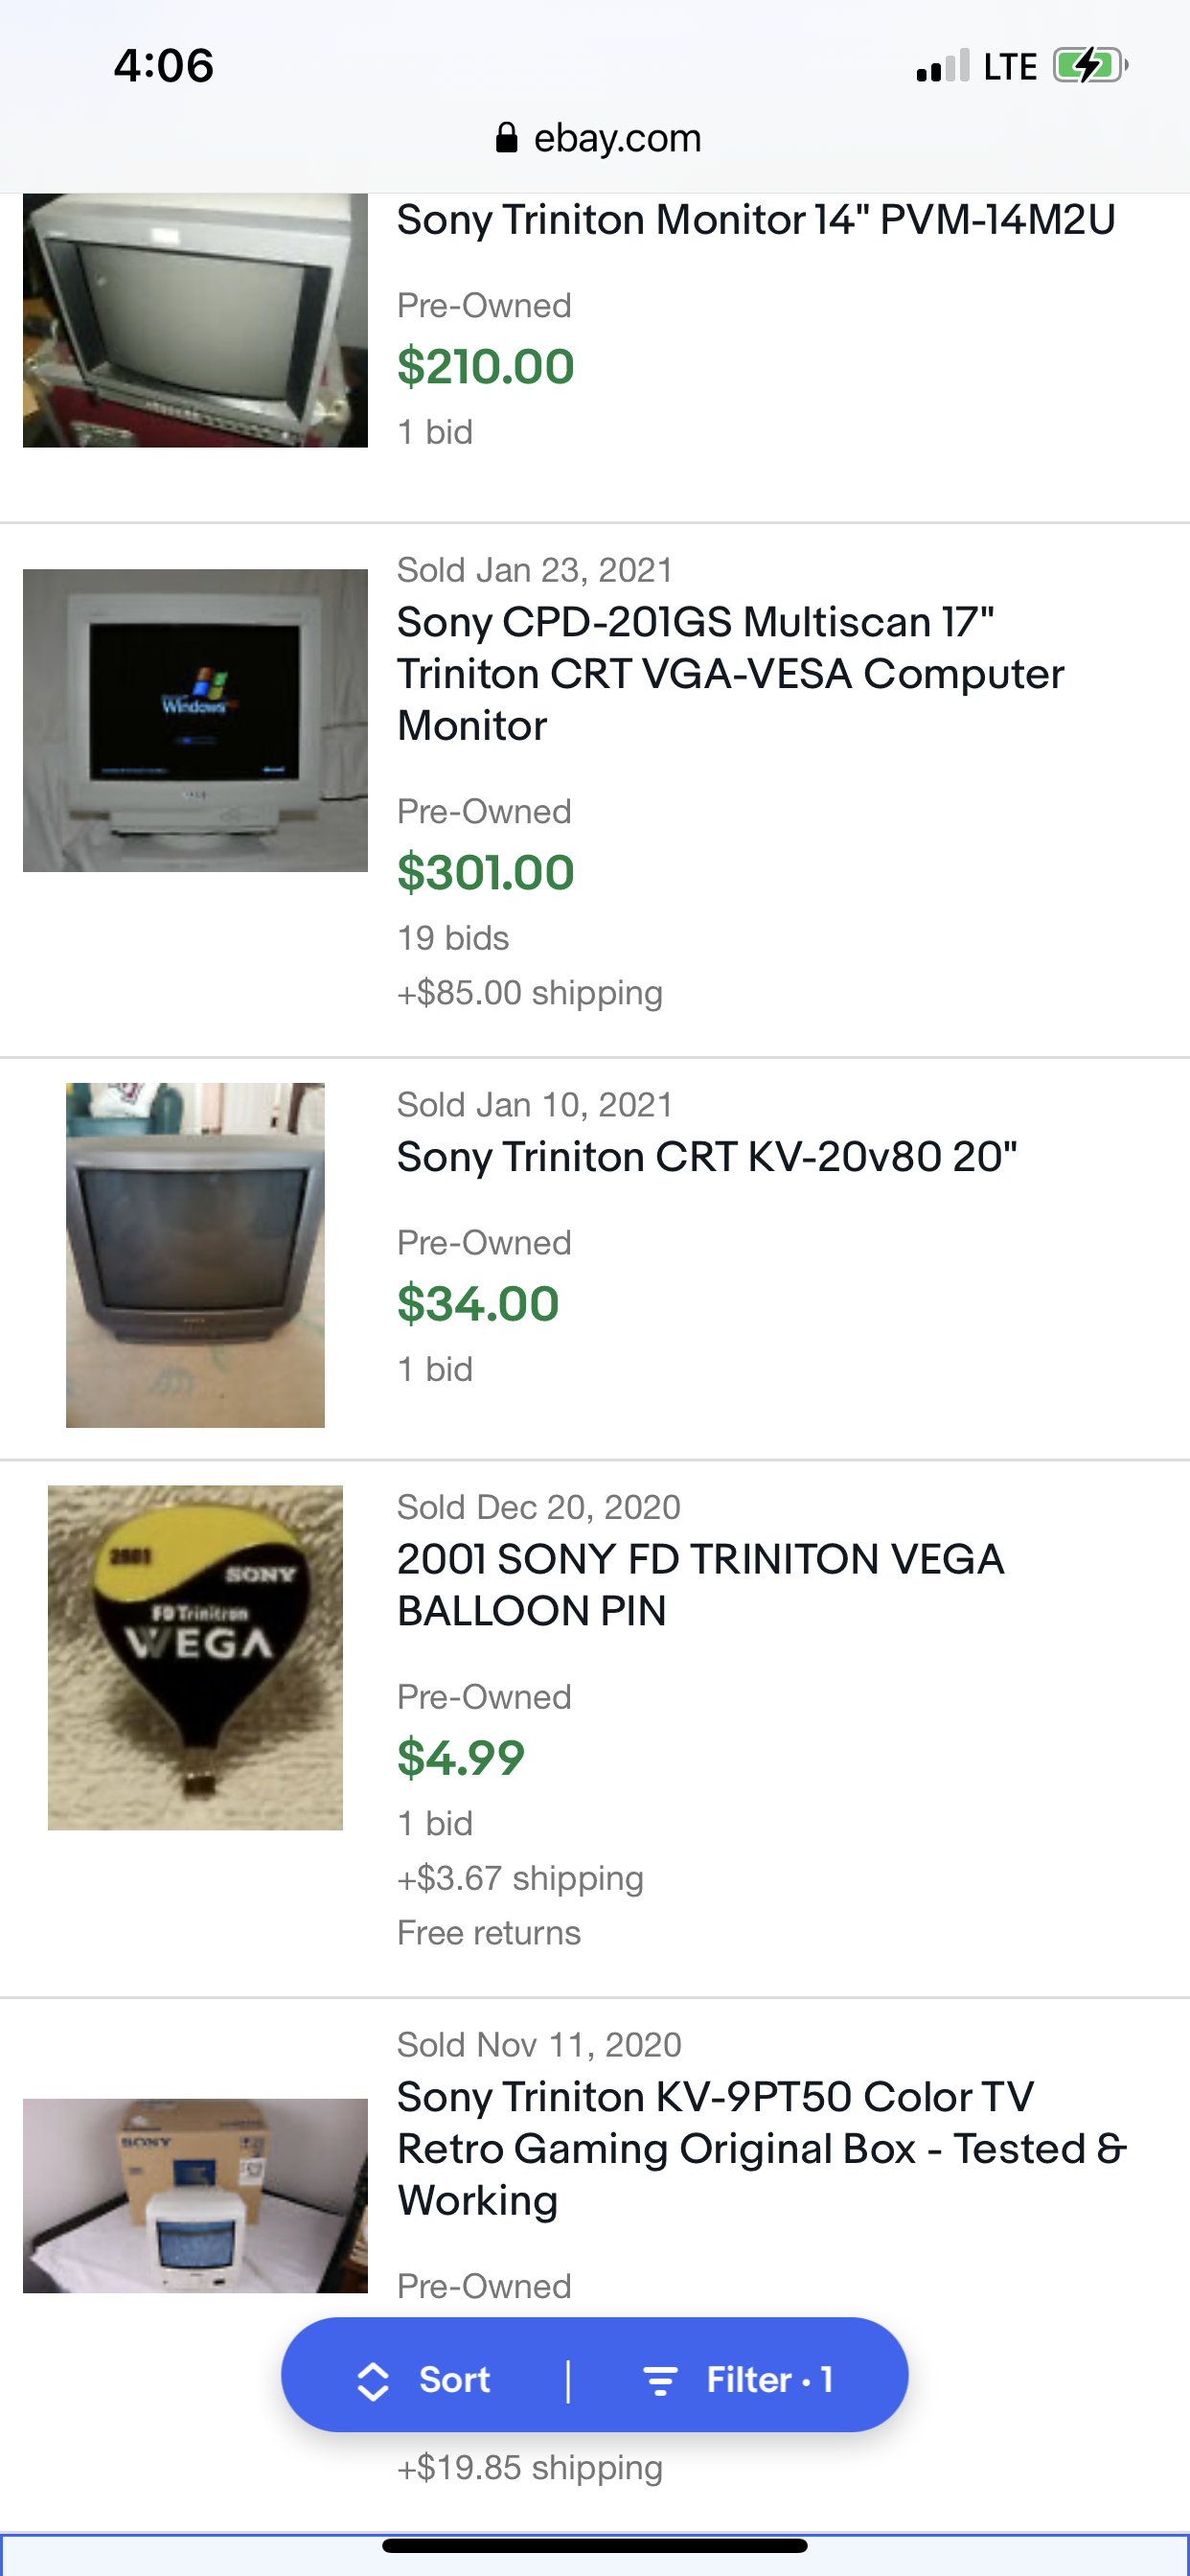Open 2001 Sony FD Trinitron Vega Balloon Pin listing

click(x=700, y=1584)
